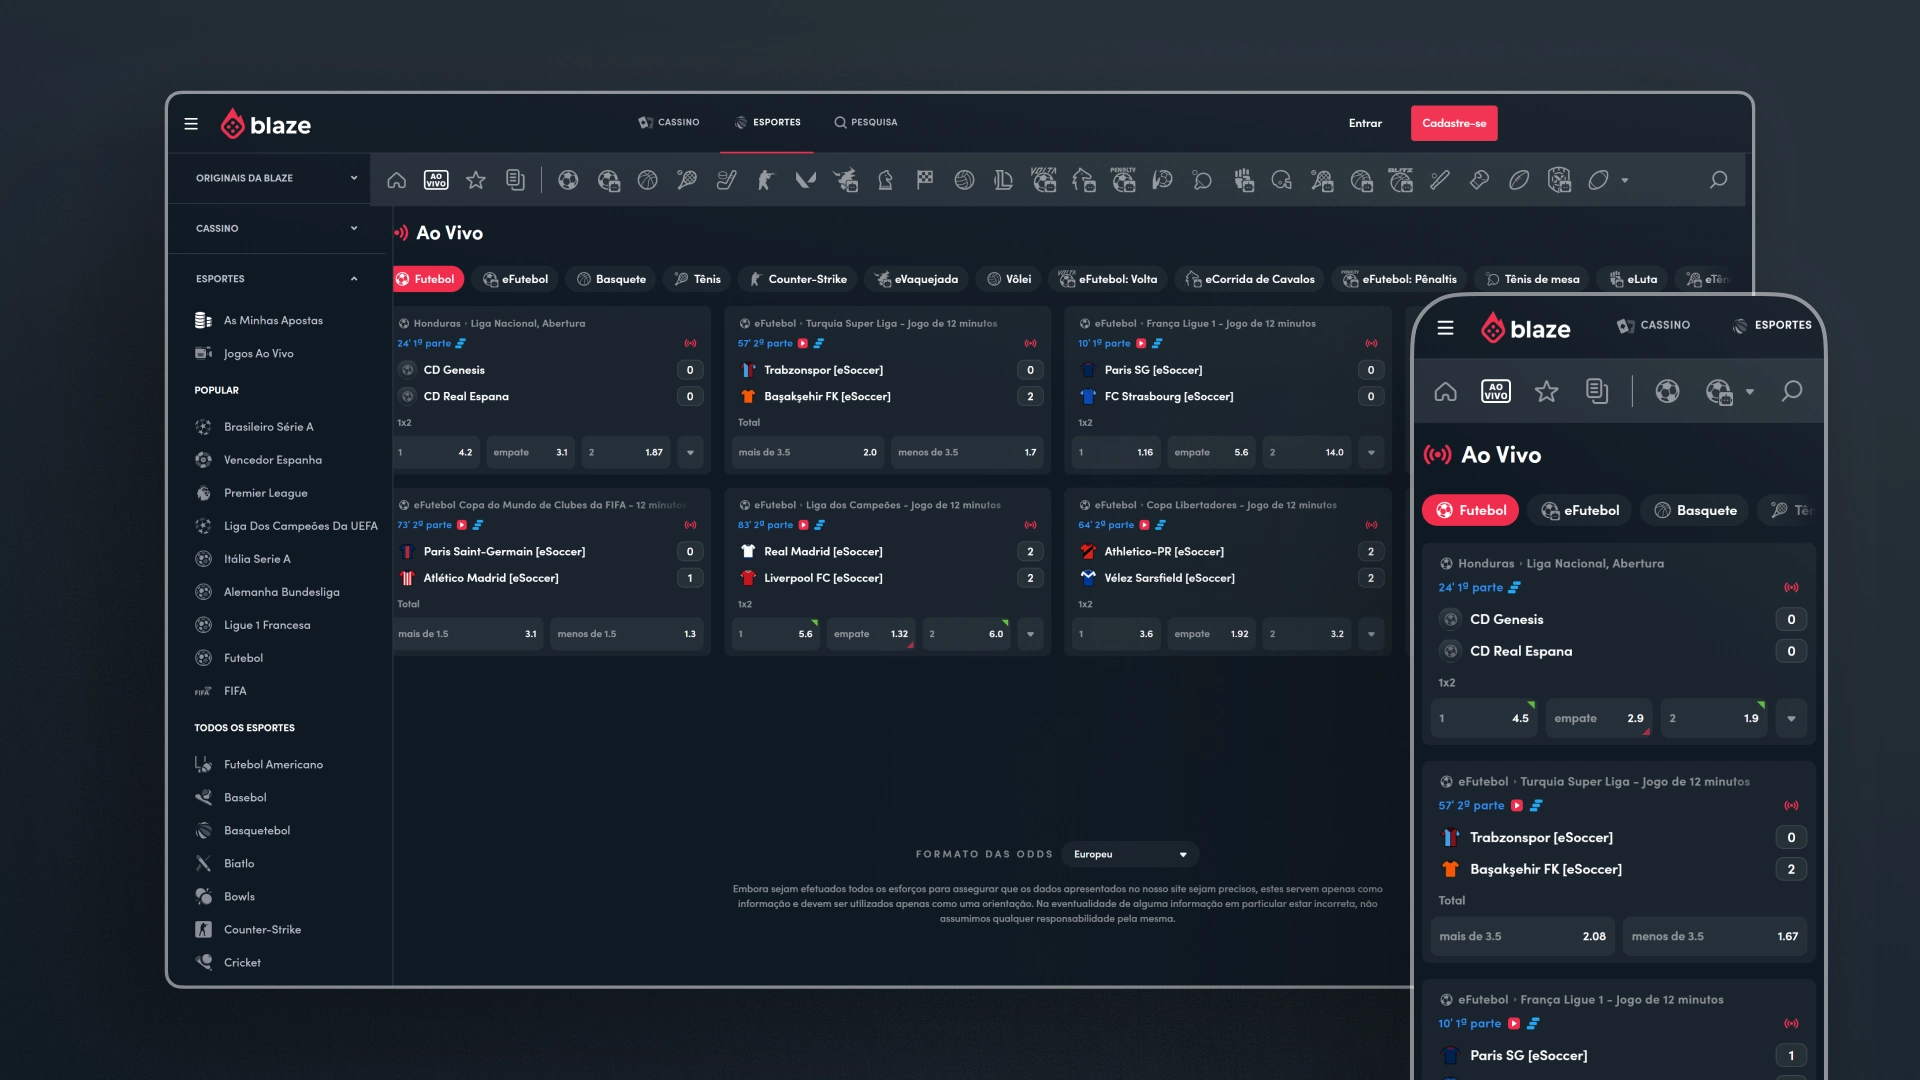Toggle the eFutebol filter chip on desktop
1920x1080 pixels.
(516, 279)
